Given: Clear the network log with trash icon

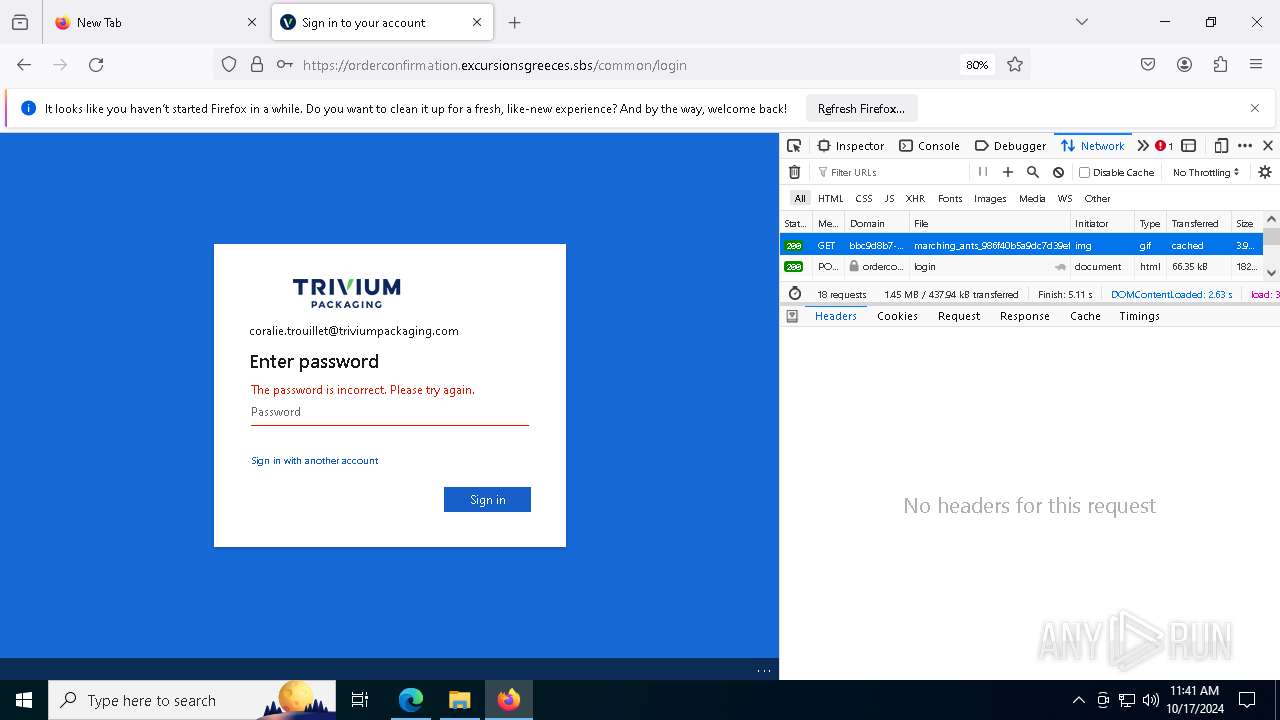Looking at the screenshot, I should point(794,172).
